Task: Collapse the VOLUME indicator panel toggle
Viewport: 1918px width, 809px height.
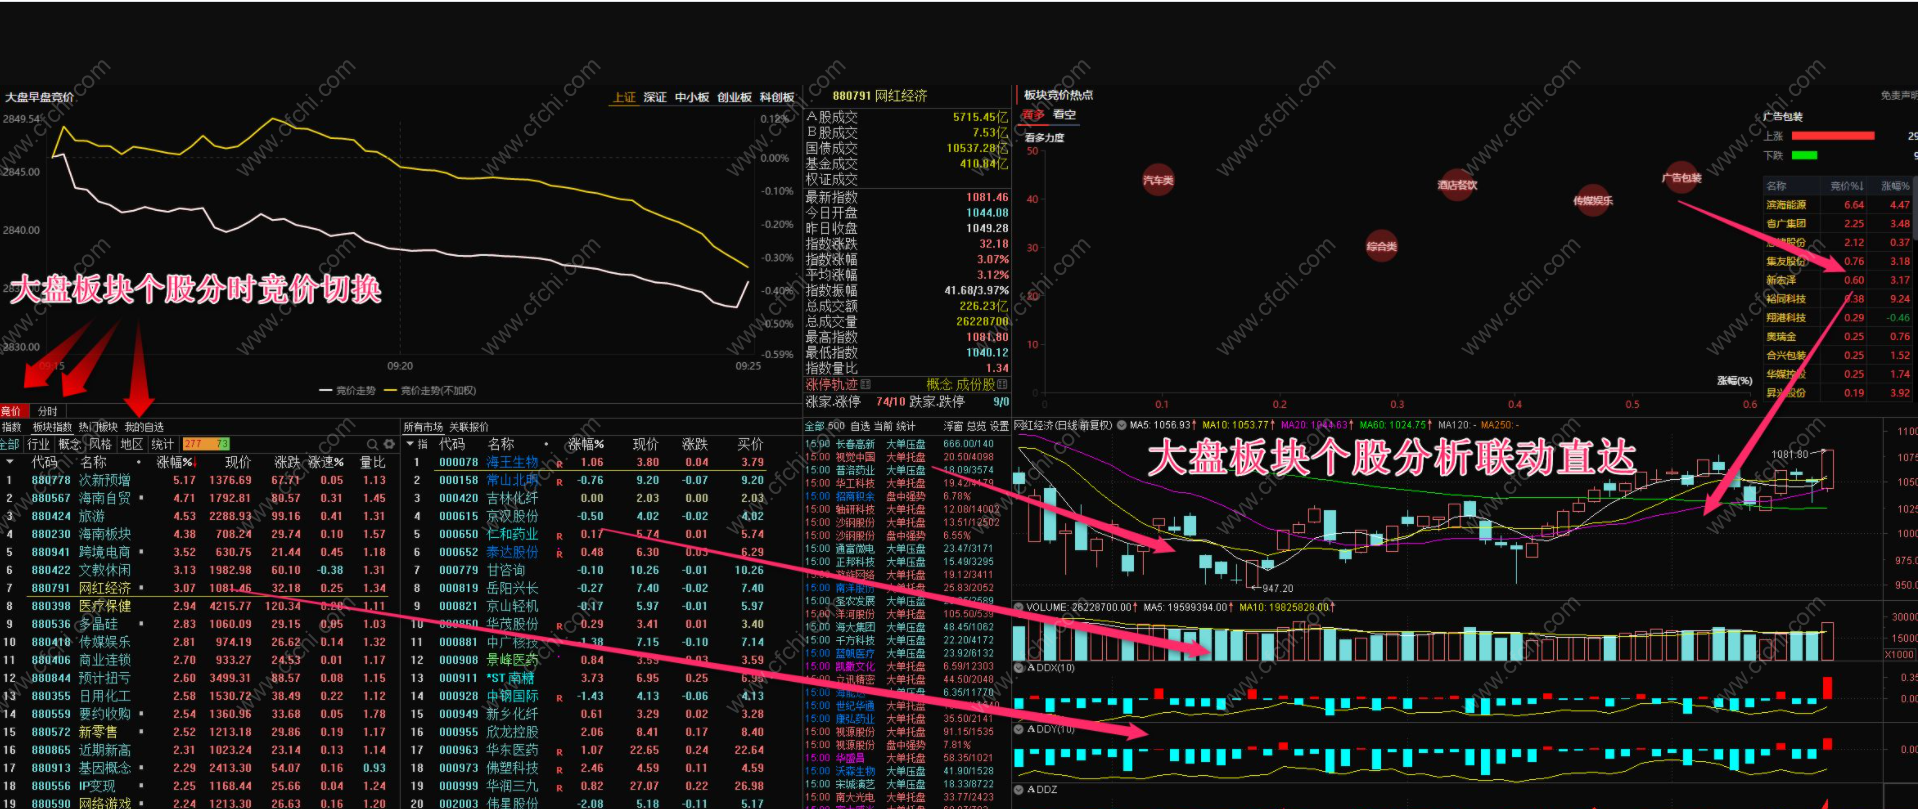Action: pyautogui.click(x=1019, y=607)
